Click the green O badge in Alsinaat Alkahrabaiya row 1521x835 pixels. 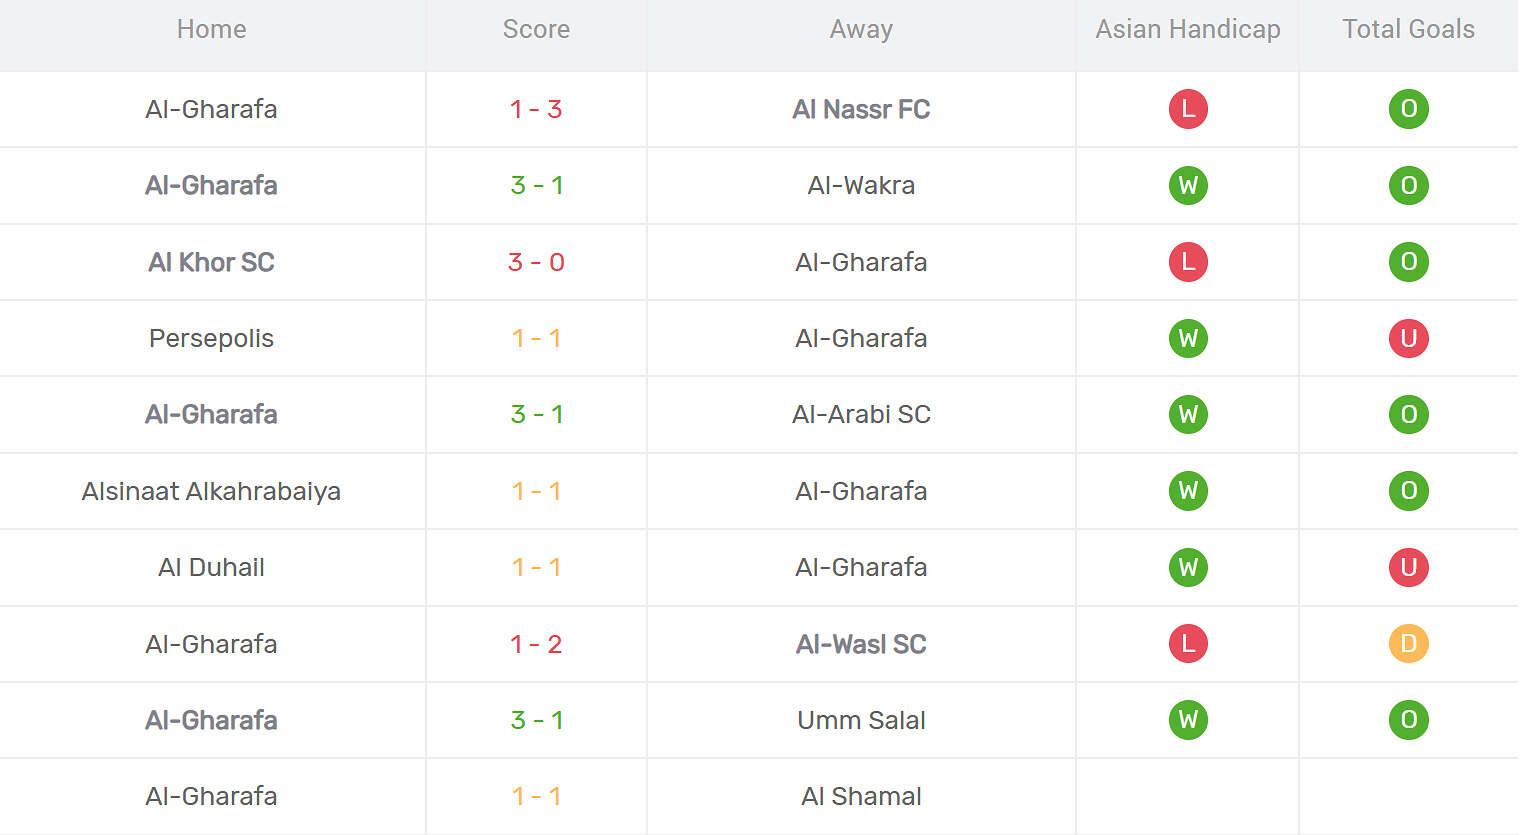pyautogui.click(x=1408, y=491)
